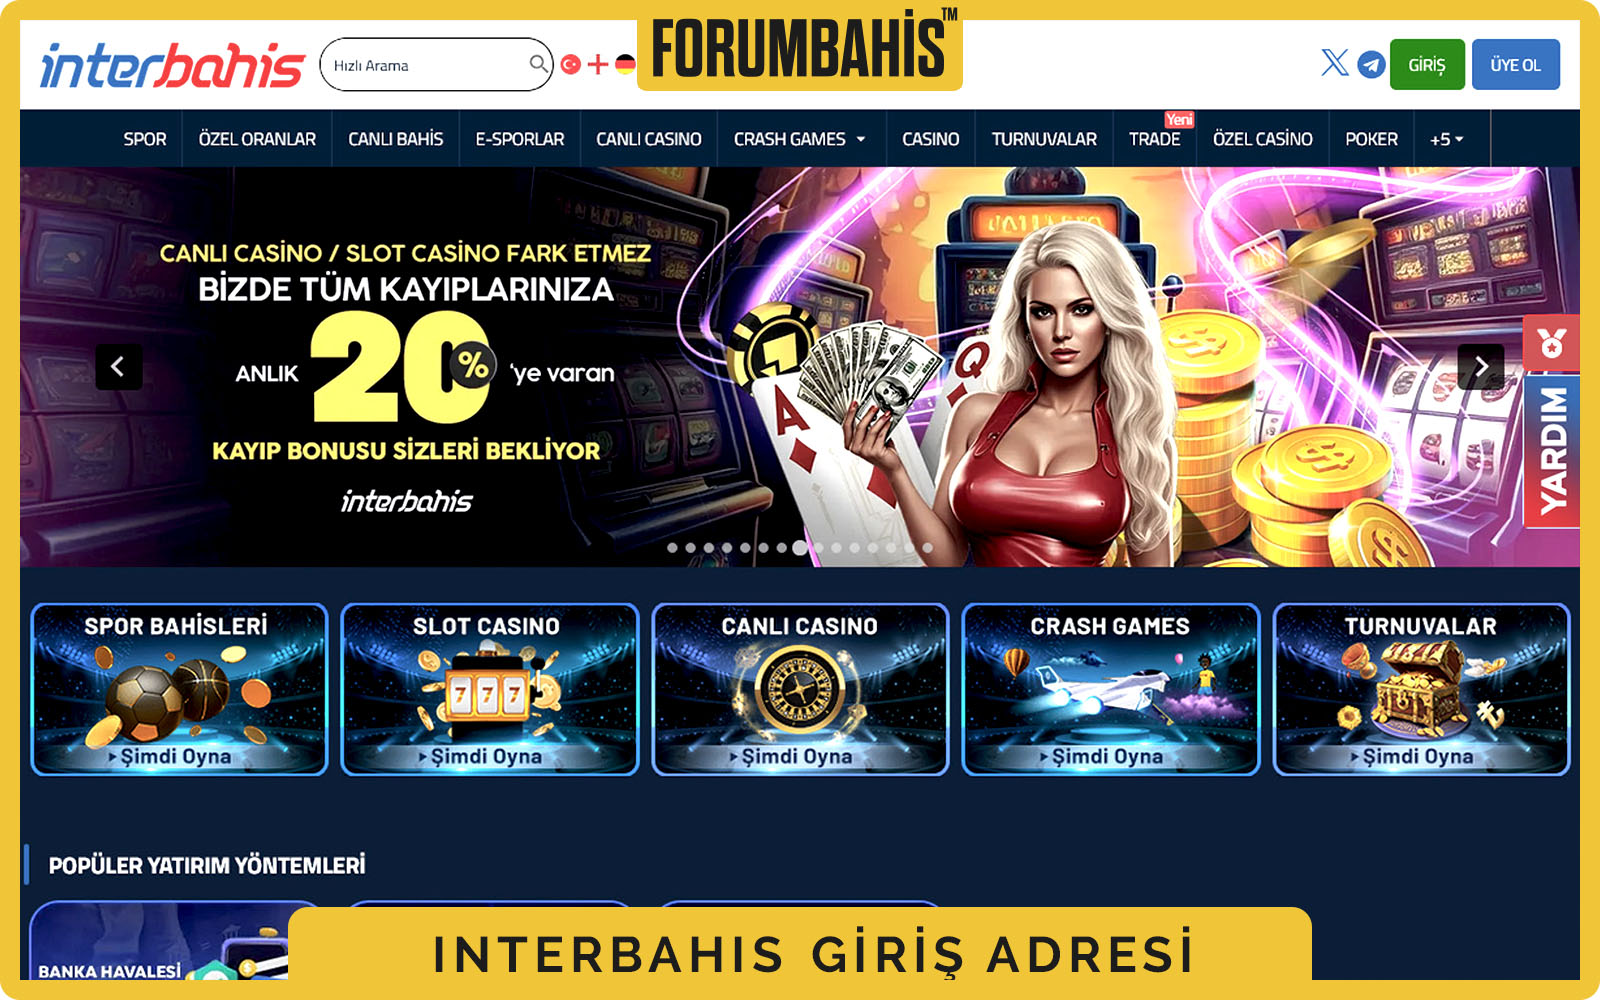Switch language with the Turkish flag icon
Viewport: 1600px width, 1000px height.
click(571, 64)
